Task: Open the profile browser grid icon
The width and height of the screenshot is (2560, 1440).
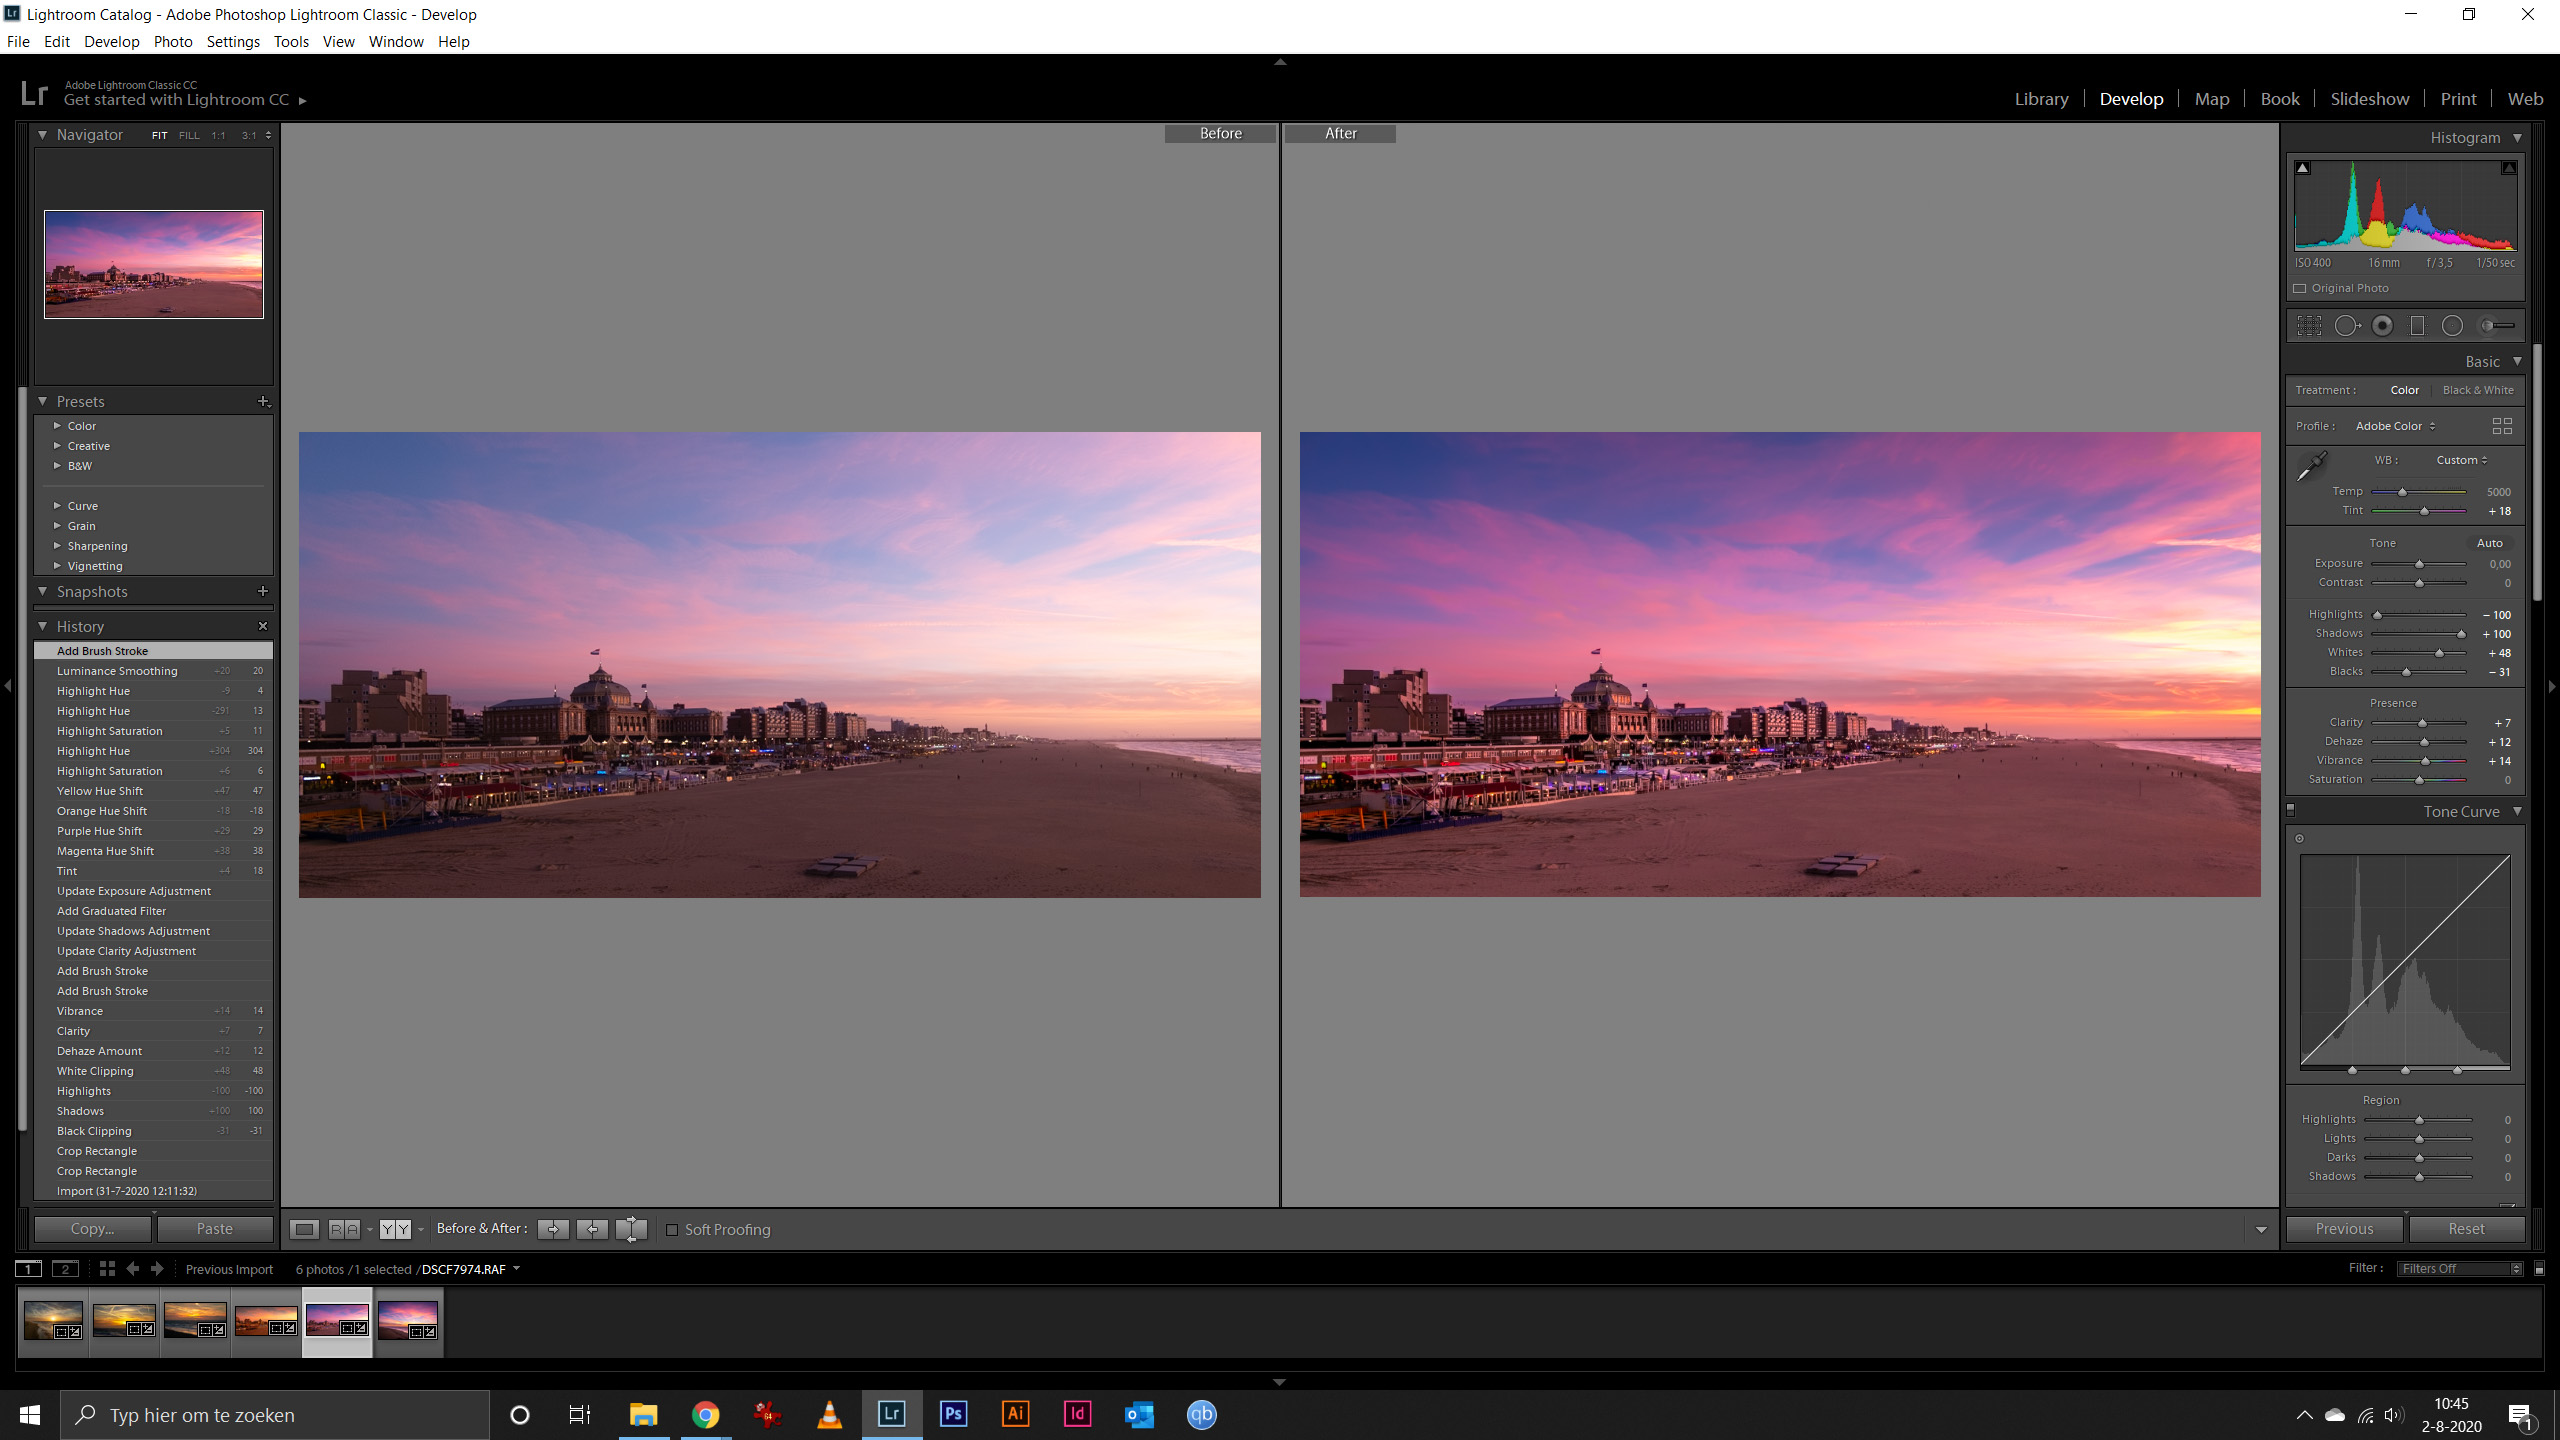Action: click(2502, 426)
